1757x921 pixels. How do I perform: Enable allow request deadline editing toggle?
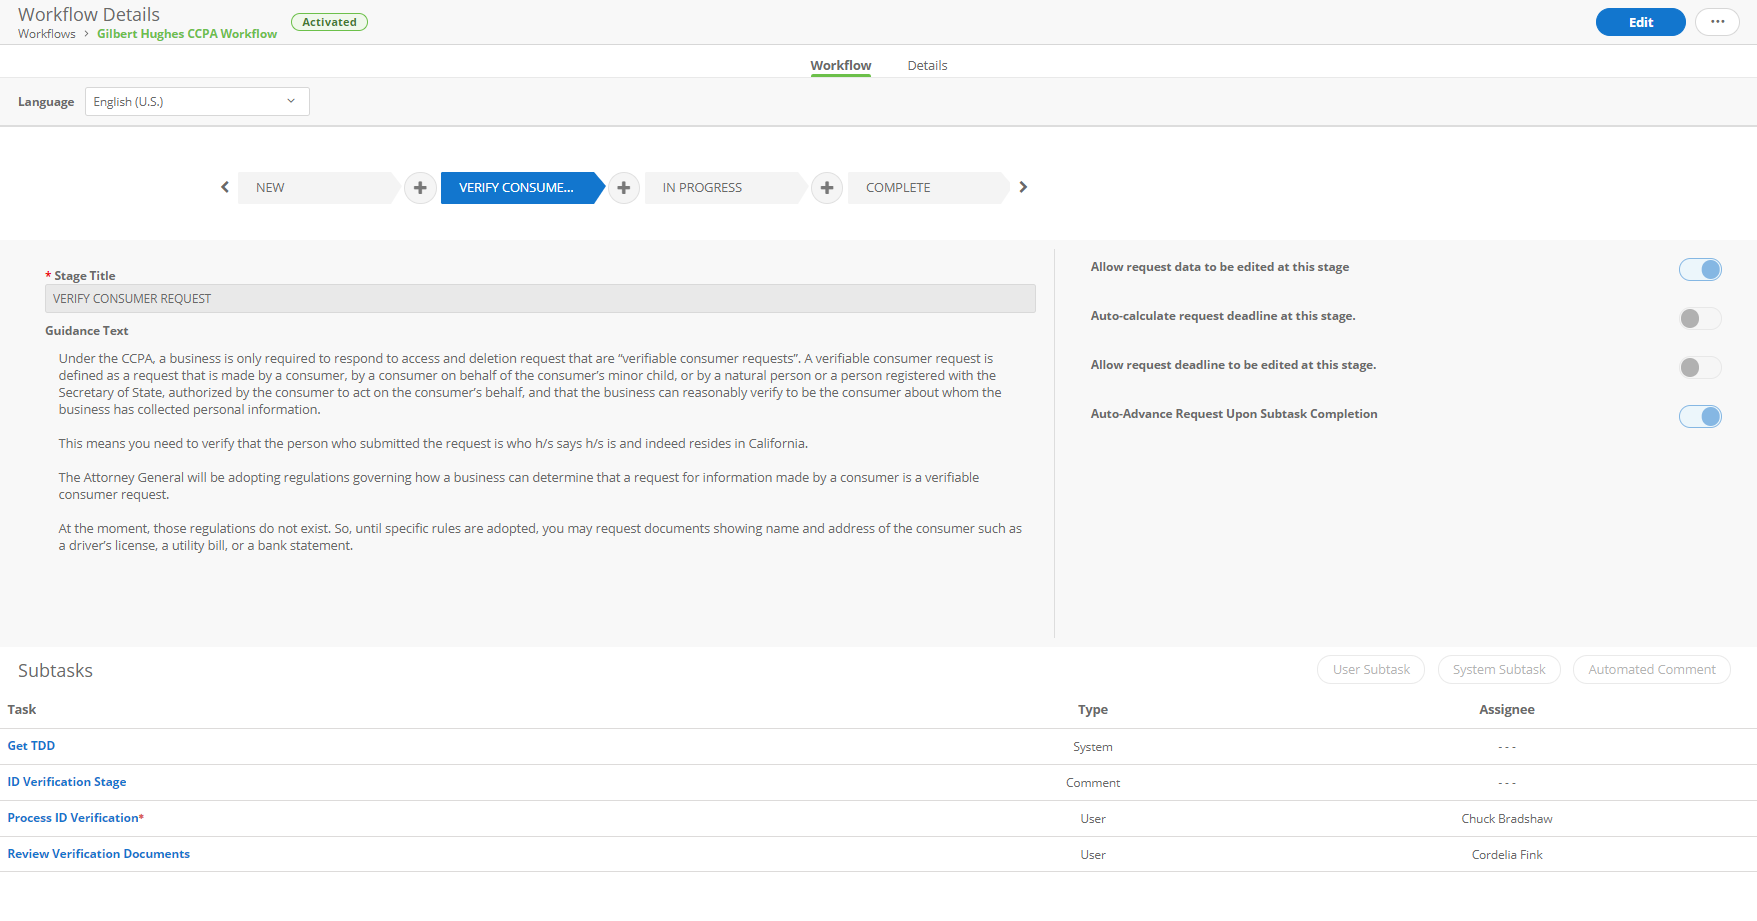[x=1698, y=367]
